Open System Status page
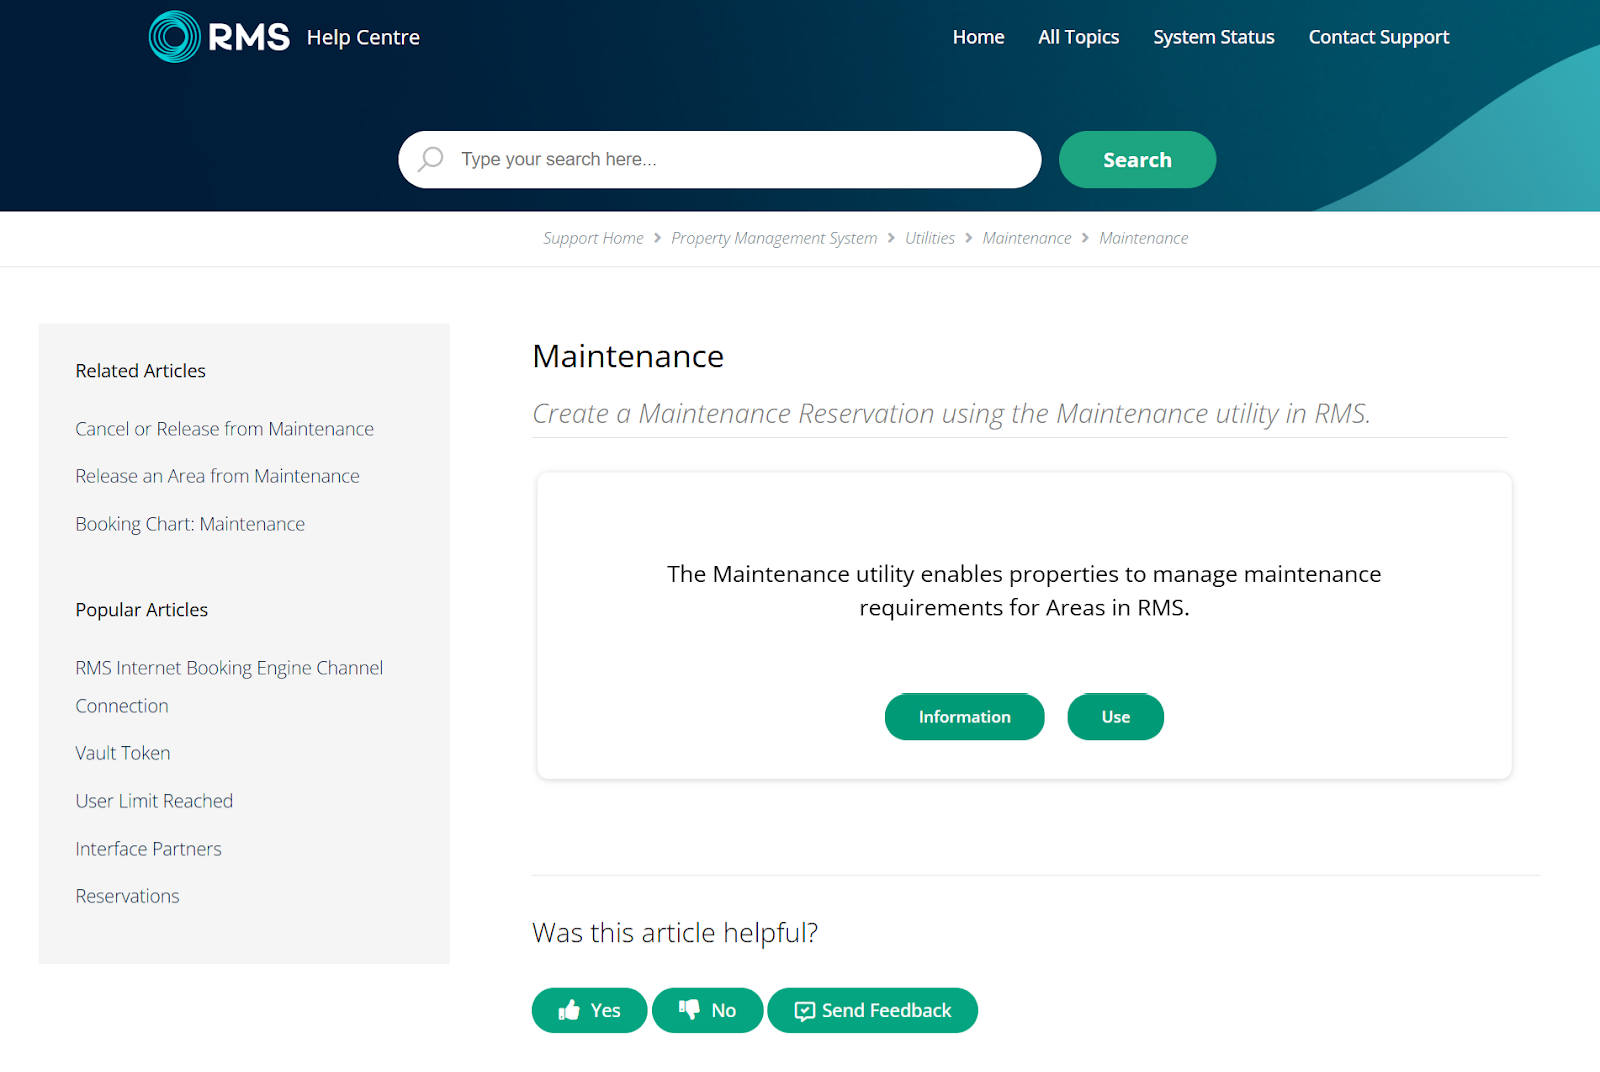Screen dimensions: 1600x1072 point(1213,37)
